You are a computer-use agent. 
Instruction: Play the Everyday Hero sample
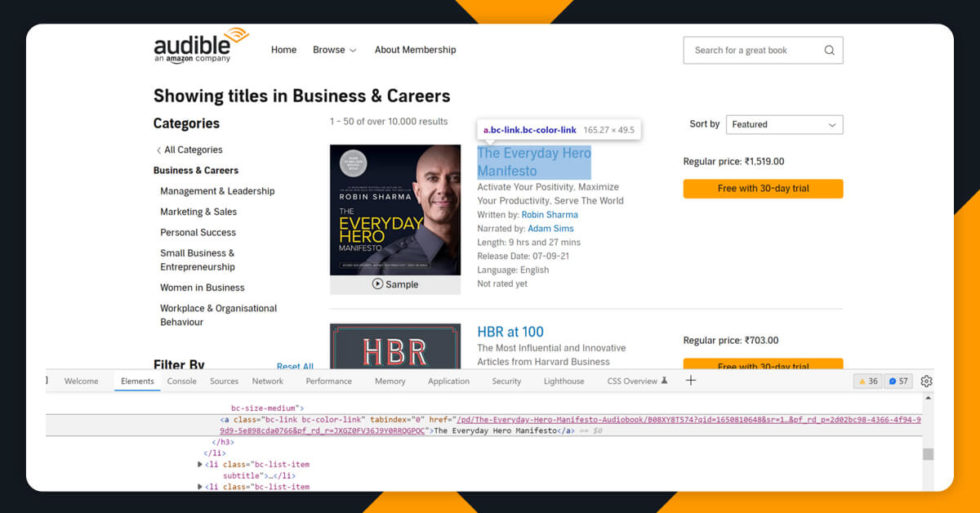click(395, 284)
